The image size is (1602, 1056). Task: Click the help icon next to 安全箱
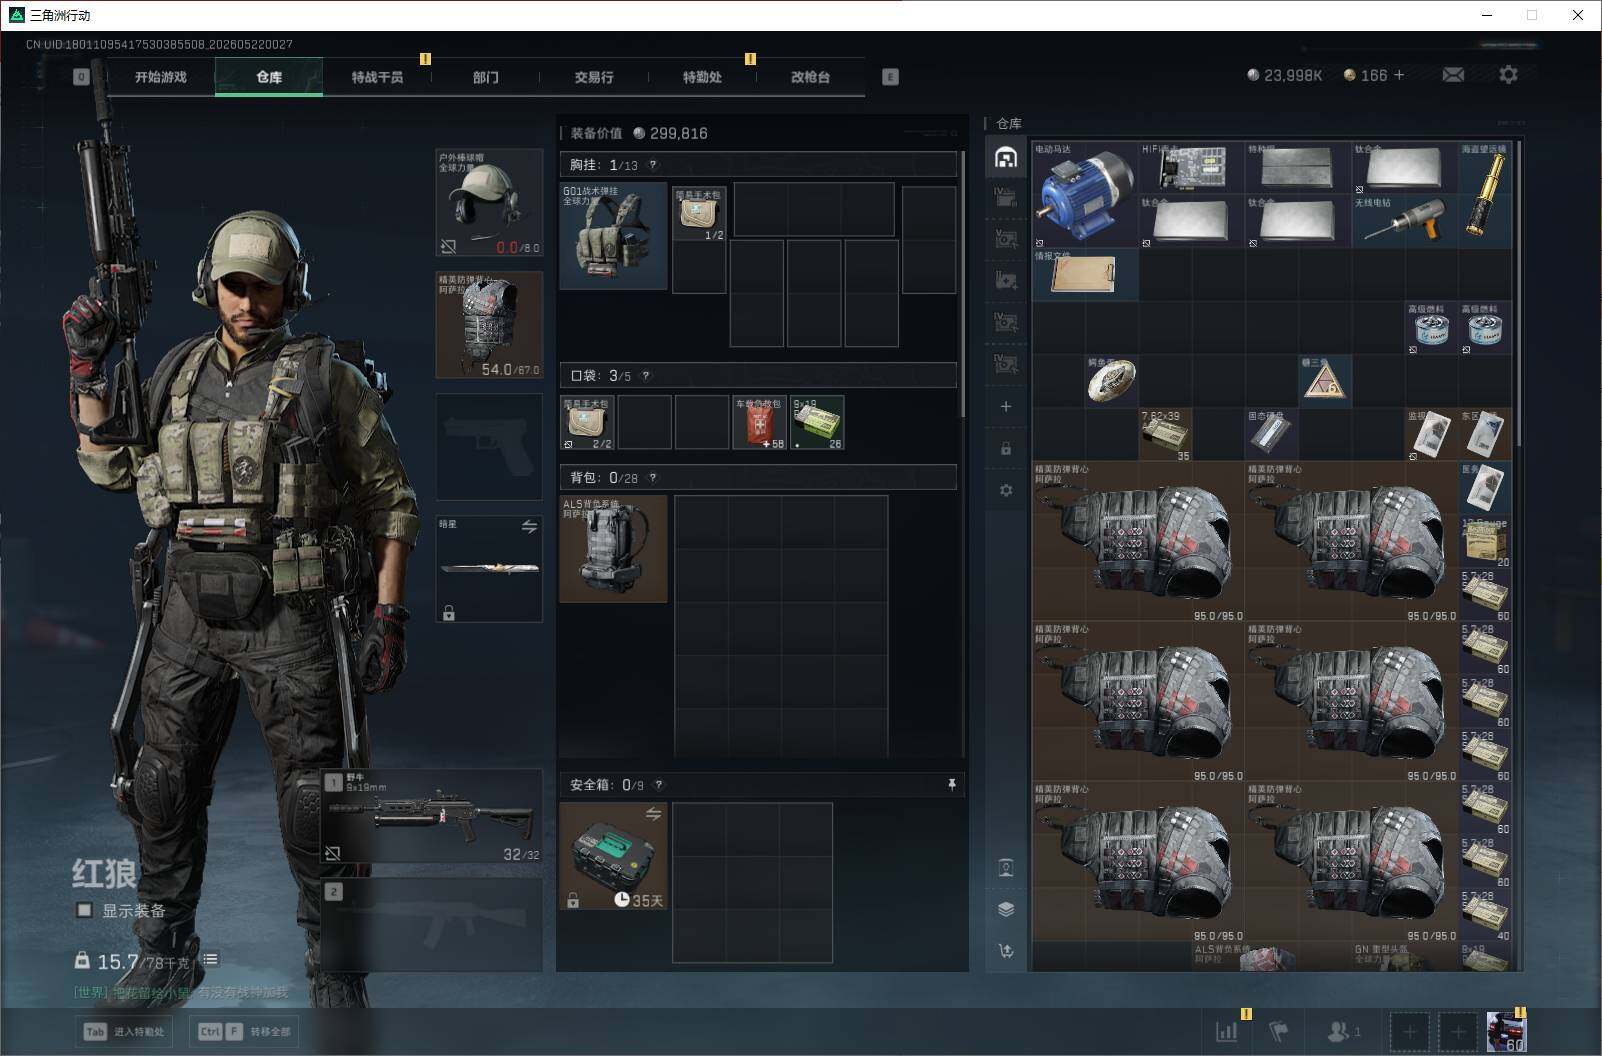659,785
